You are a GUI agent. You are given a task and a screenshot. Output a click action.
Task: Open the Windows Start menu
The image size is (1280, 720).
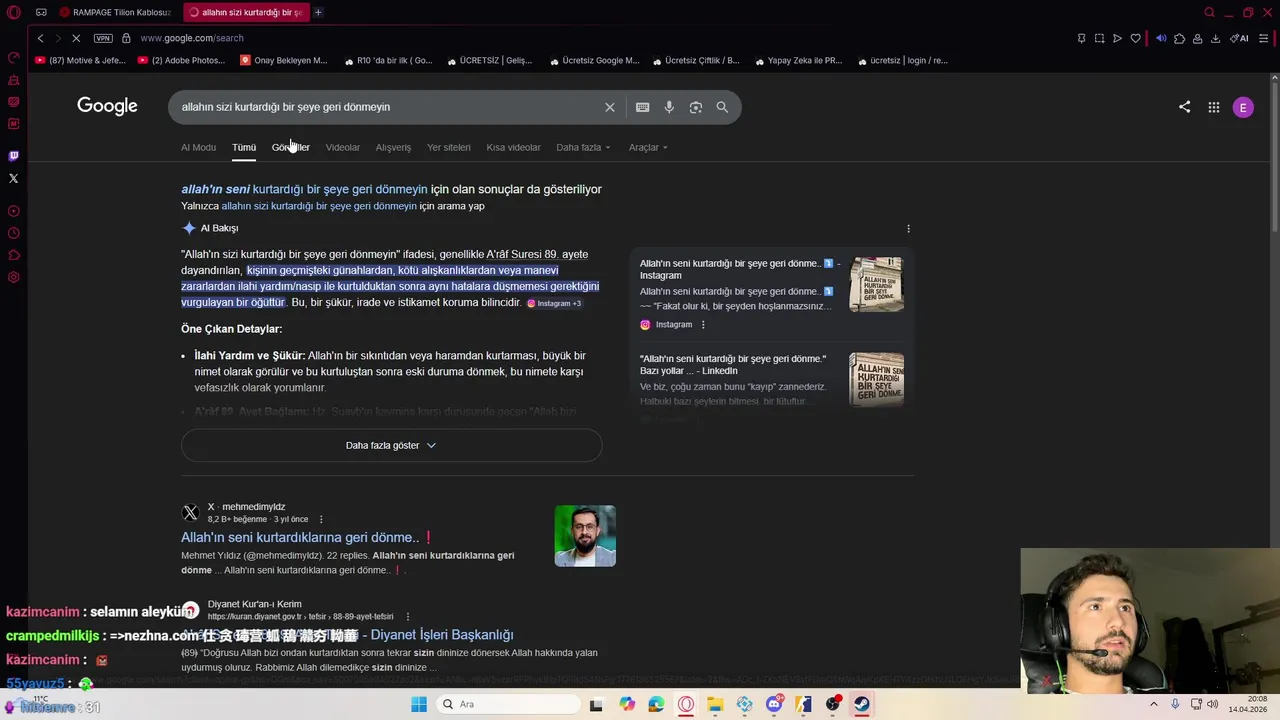419,704
